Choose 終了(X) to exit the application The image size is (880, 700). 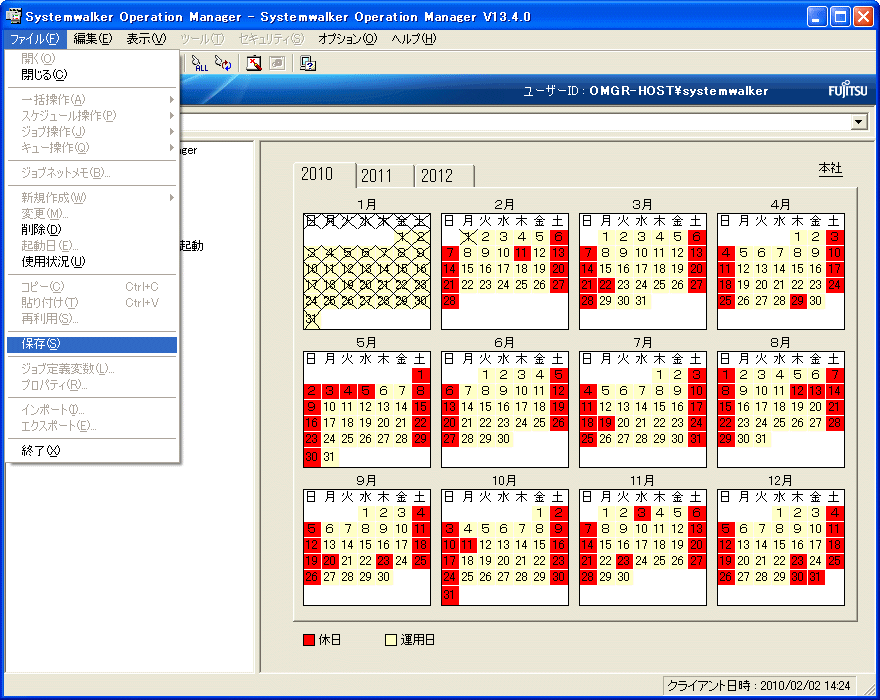(92, 451)
